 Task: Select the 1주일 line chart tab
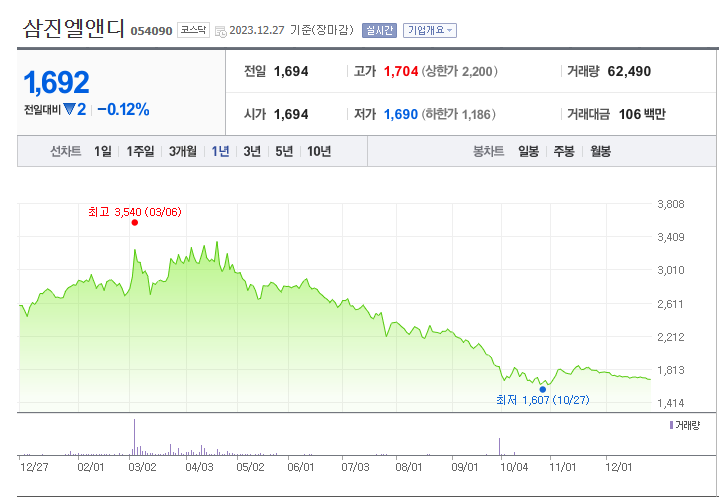(x=140, y=151)
